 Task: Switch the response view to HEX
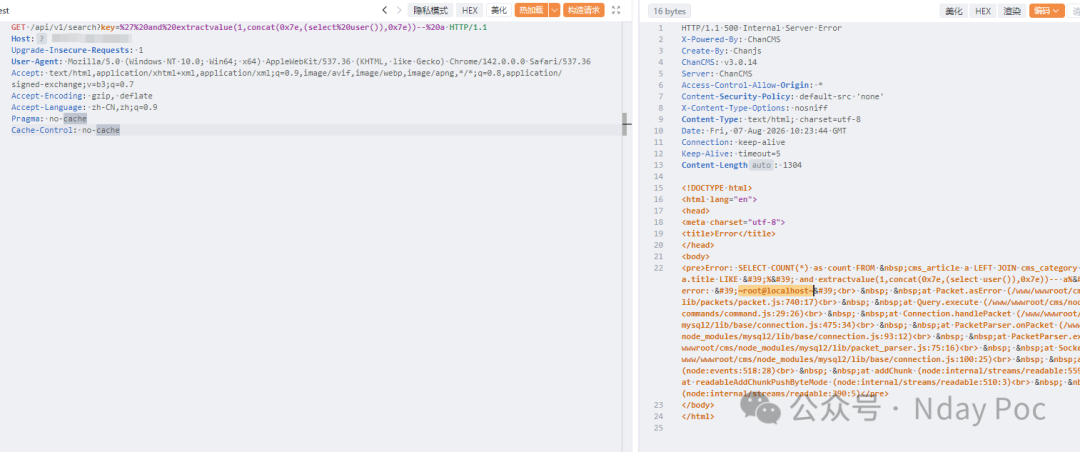pyautogui.click(x=983, y=11)
